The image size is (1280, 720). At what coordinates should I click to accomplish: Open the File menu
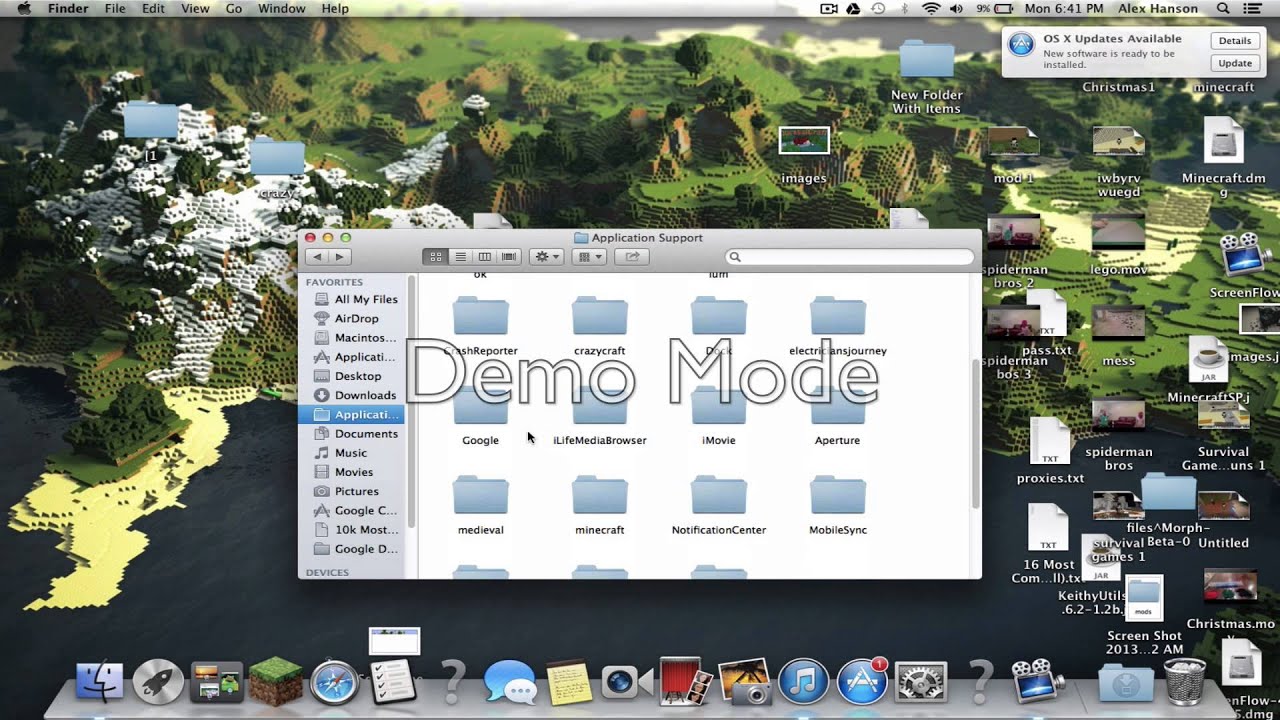click(x=115, y=9)
